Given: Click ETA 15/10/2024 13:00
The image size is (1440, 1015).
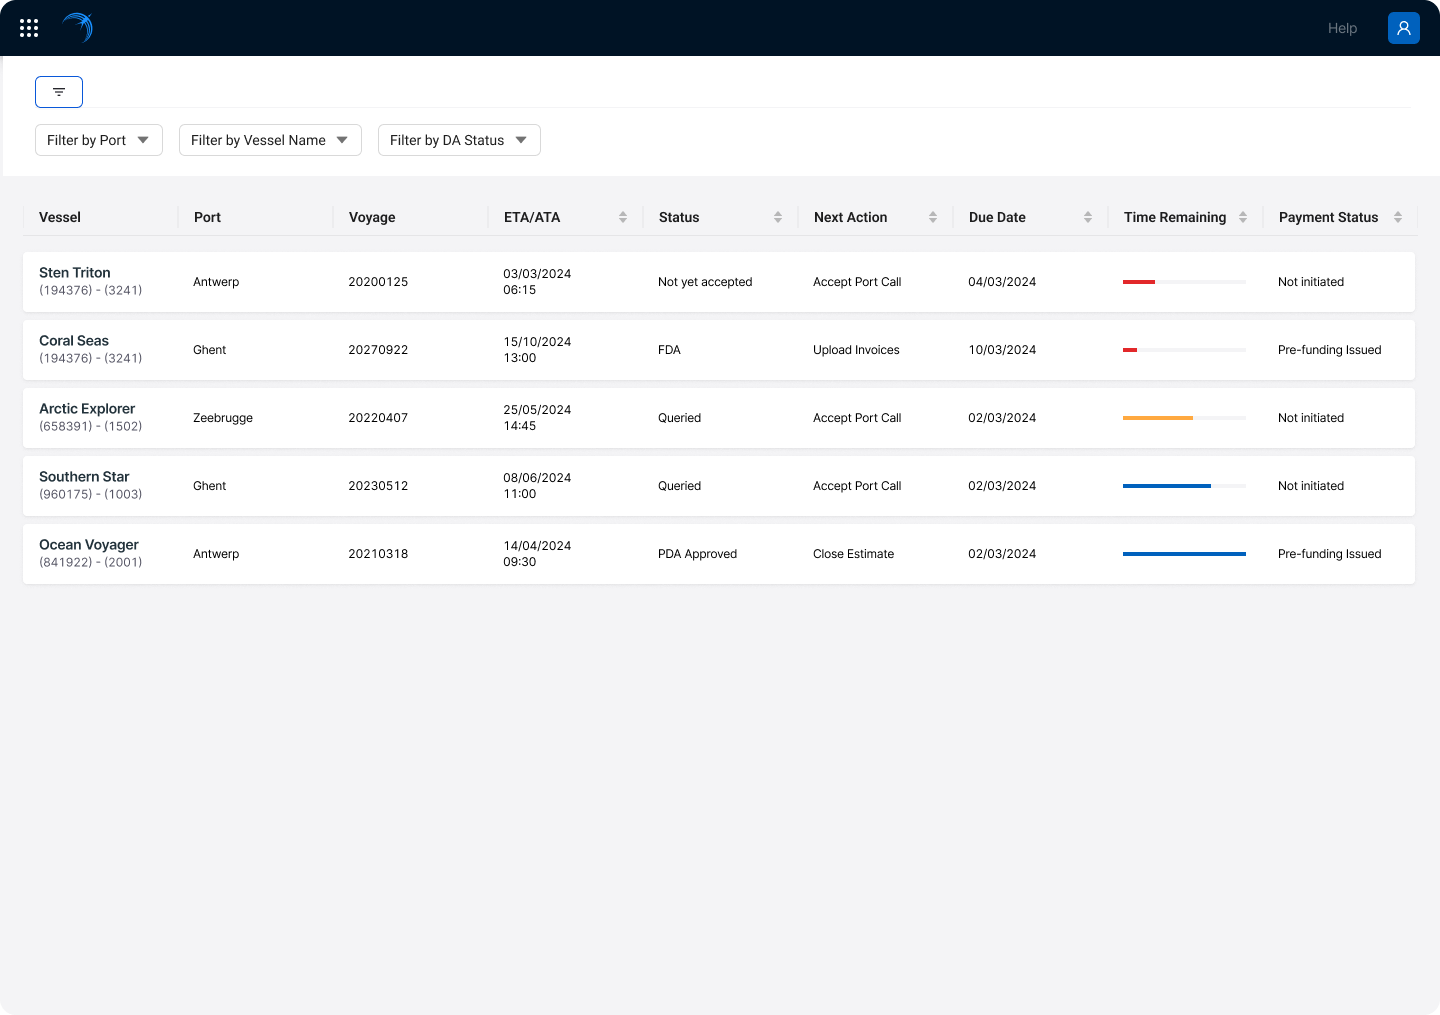Looking at the screenshot, I should tap(537, 350).
